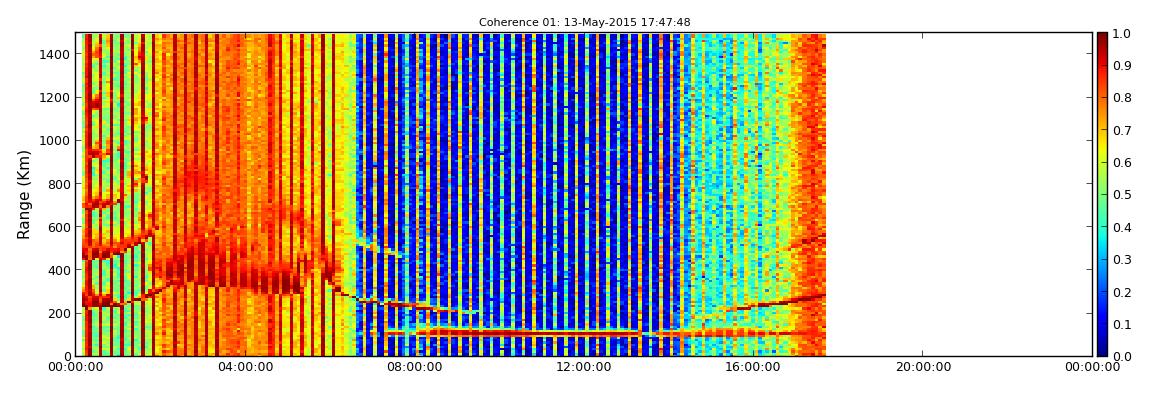
Task: Click the 0.6 colorbar label
Action: pyautogui.click(x=1123, y=162)
